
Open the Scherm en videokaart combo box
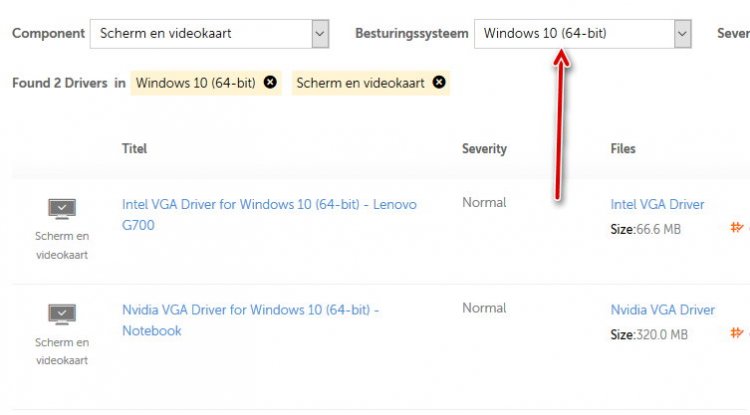pos(210,34)
